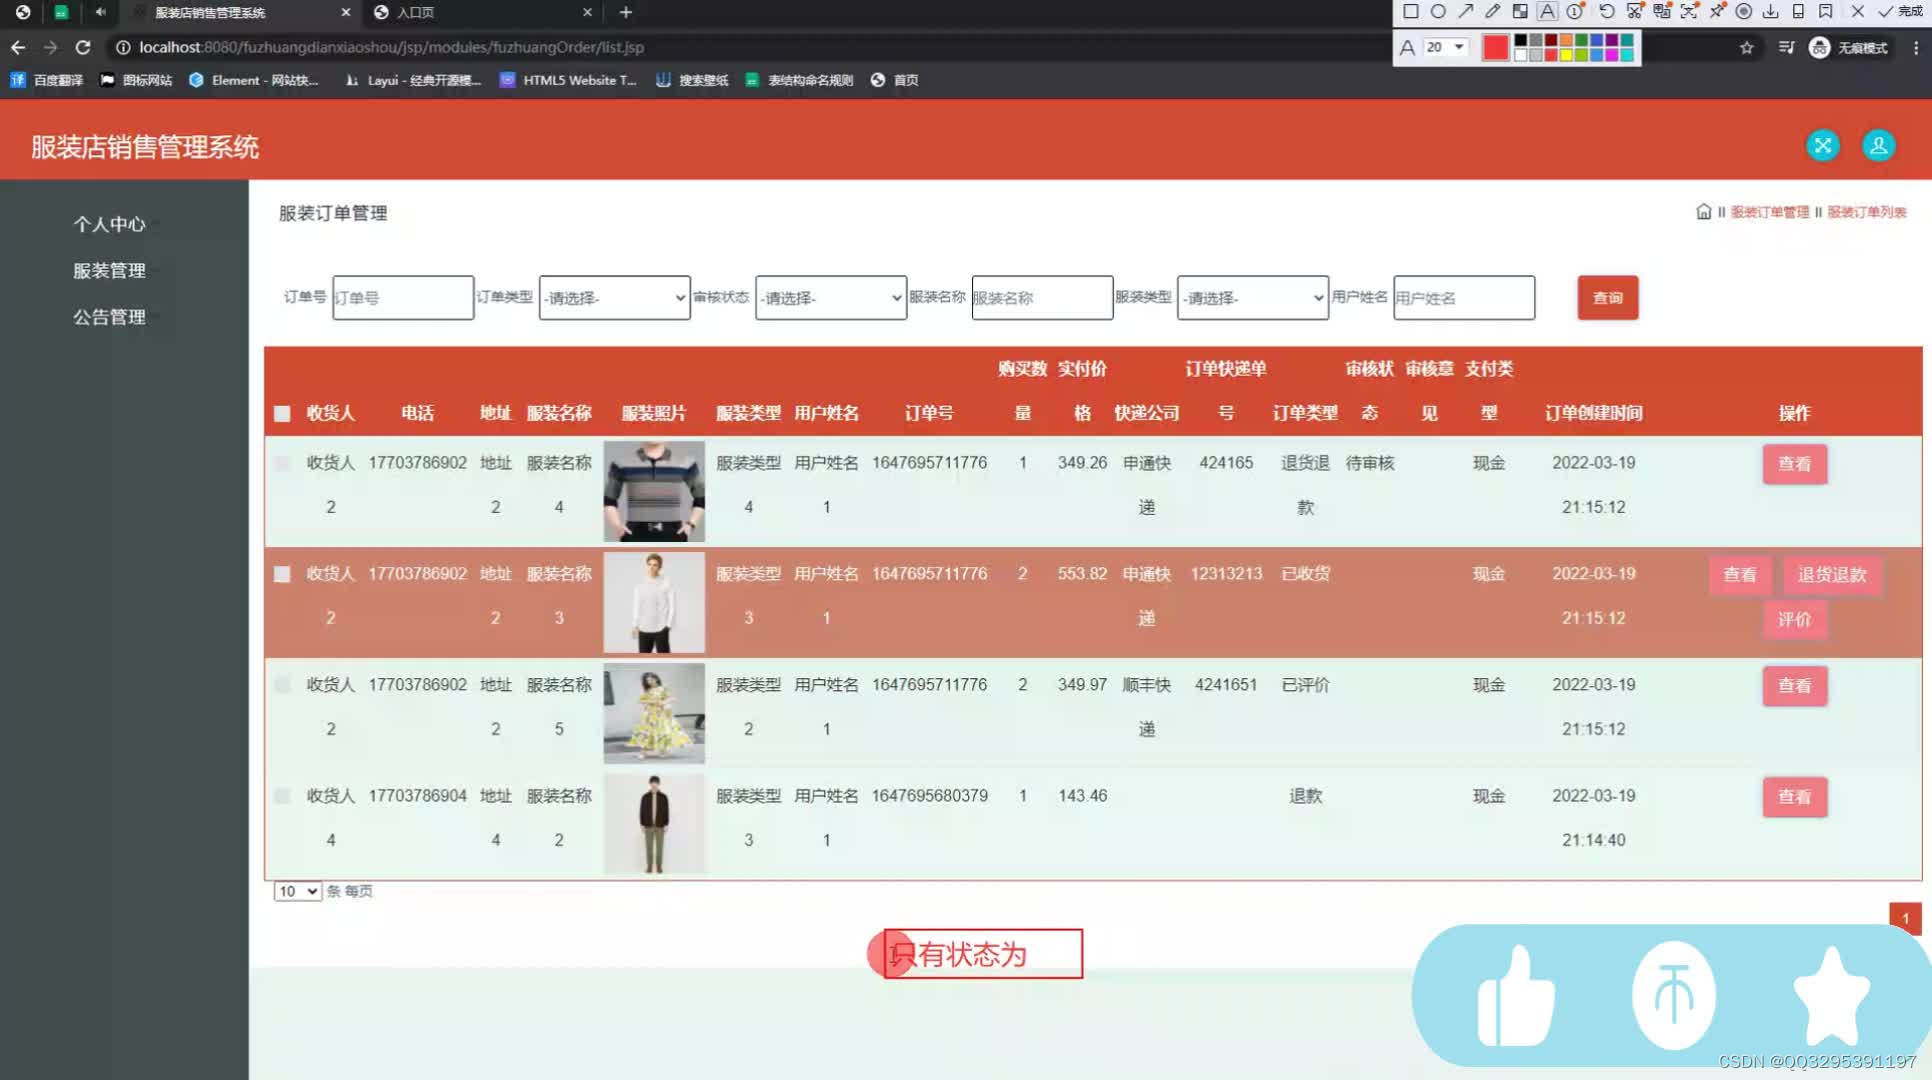Pick the large red current color swatch

1495,47
